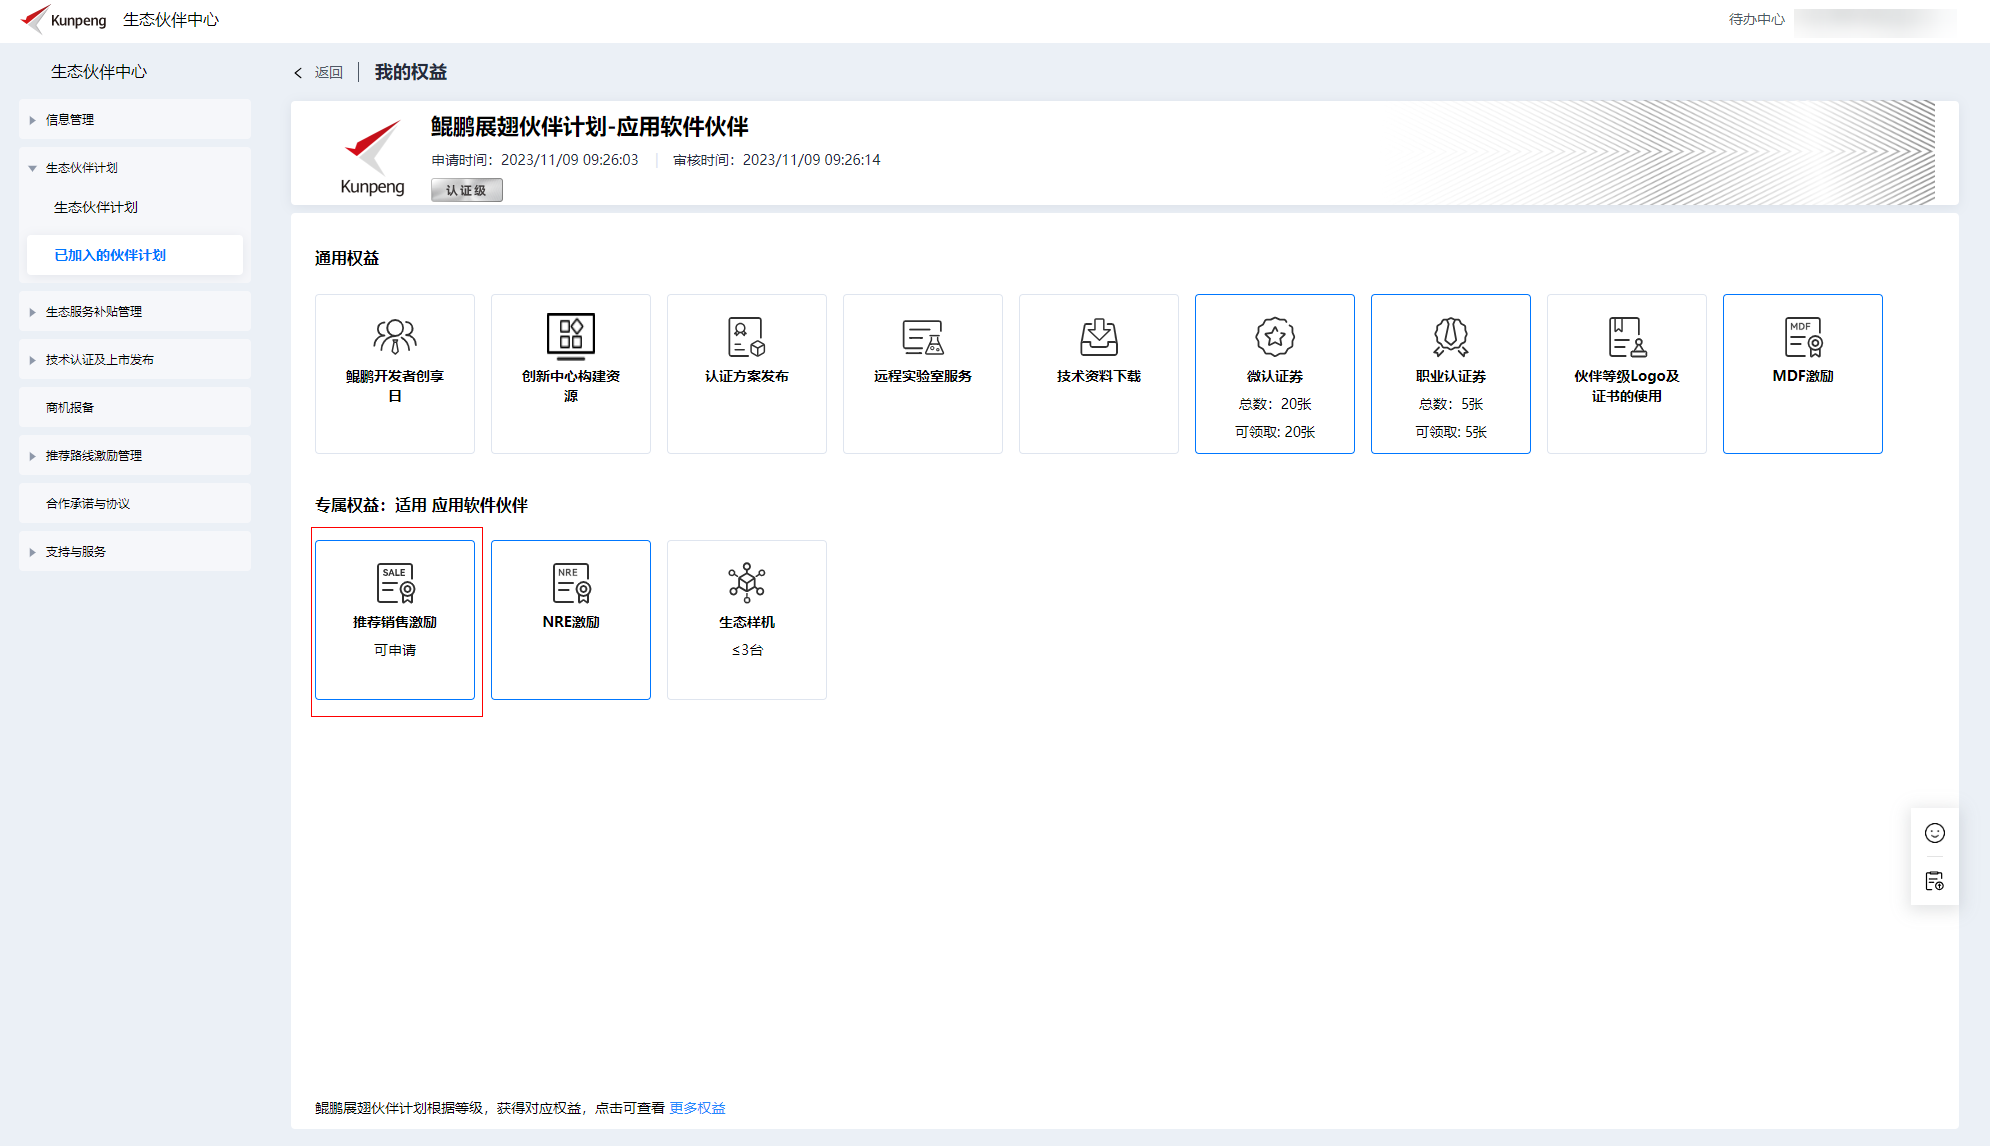Select 已加入的伙伴计划 in the sidebar
This screenshot has height=1146, width=1990.
point(135,256)
